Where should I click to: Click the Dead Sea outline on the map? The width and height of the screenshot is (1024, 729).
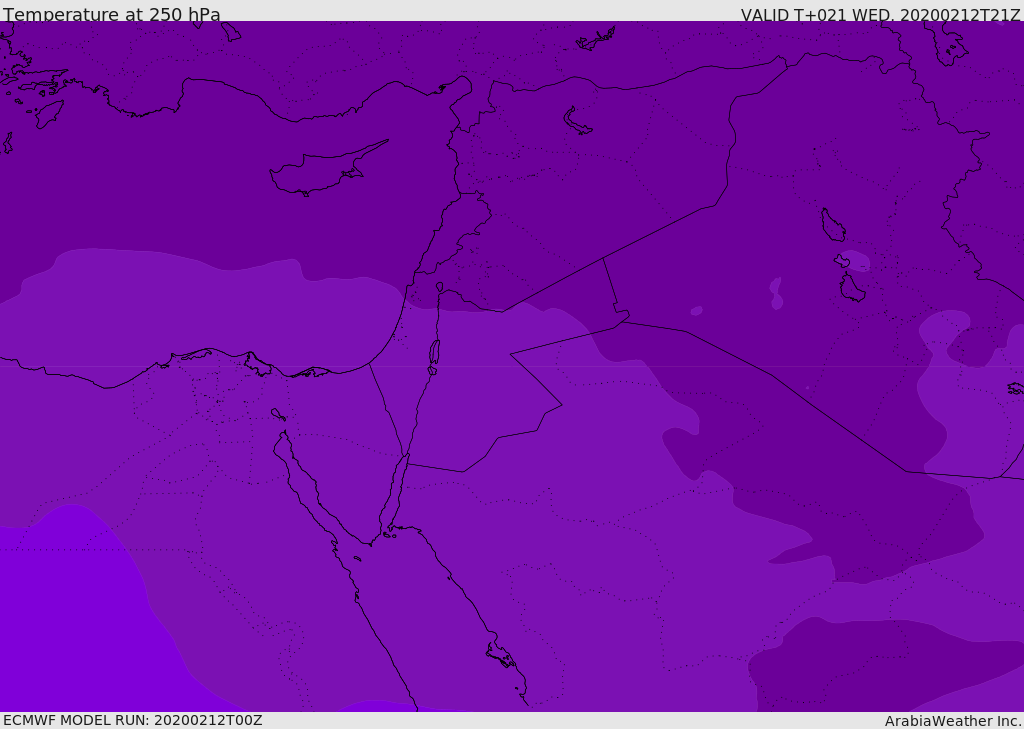point(434,352)
